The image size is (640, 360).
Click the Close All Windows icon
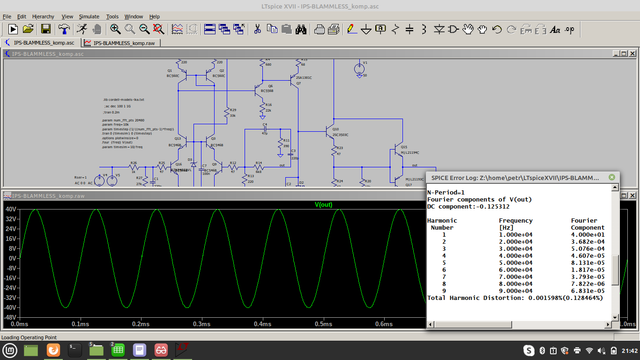tap(239, 29)
